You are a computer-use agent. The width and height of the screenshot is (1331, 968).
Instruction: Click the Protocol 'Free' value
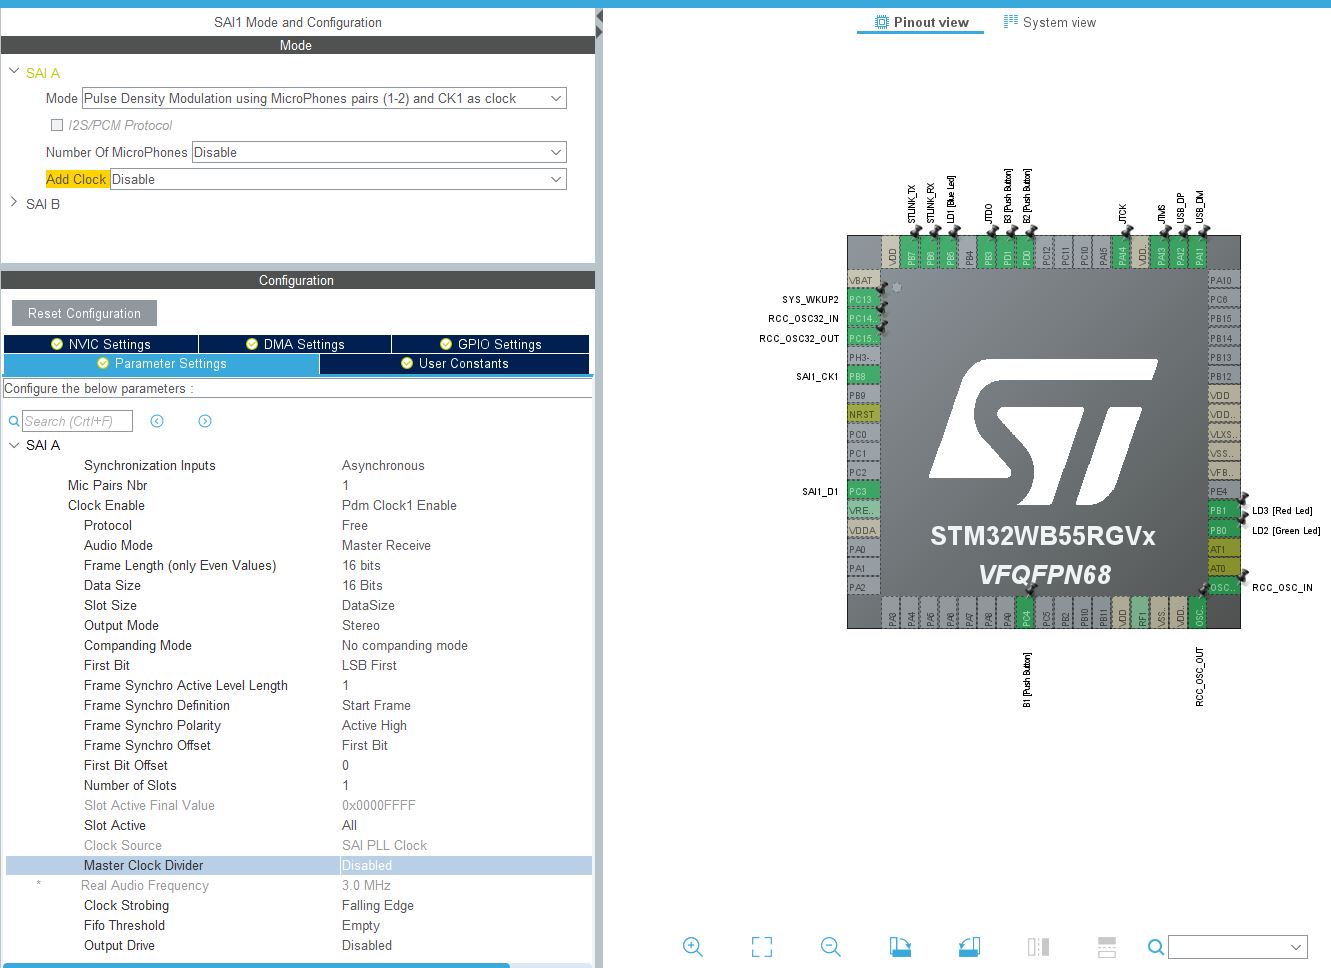click(x=355, y=525)
